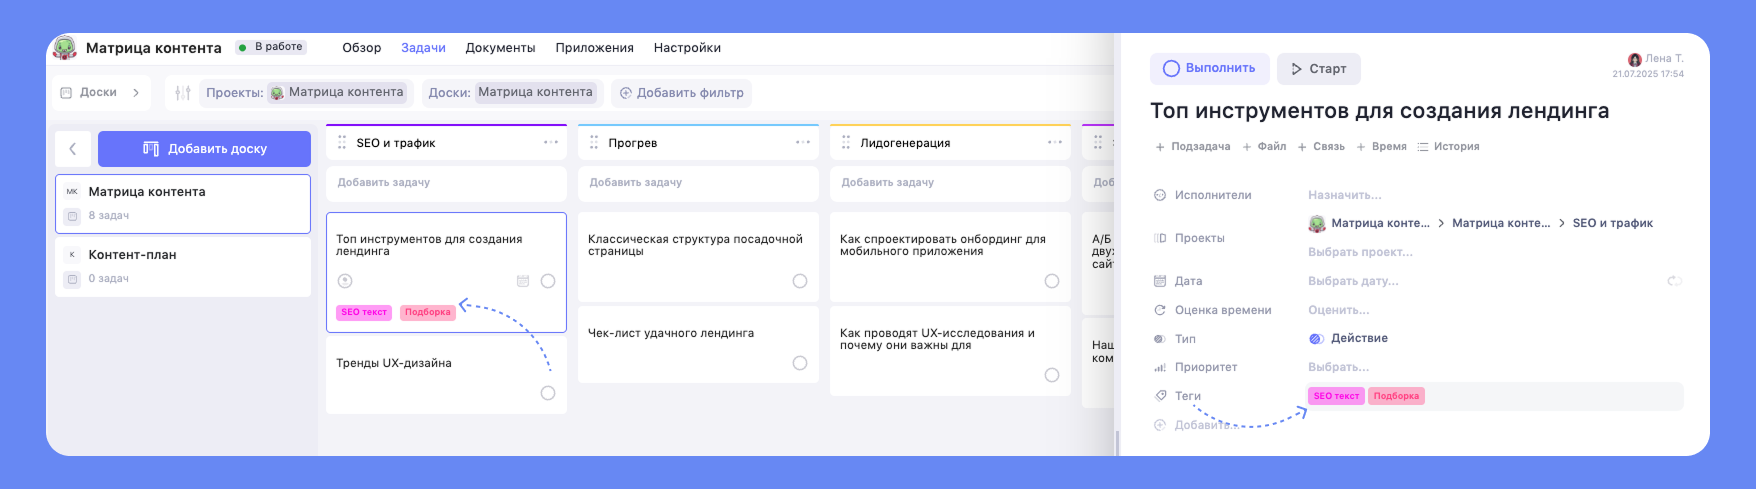This screenshot has width=1756, height=489.
Task: Open task История
Action: [x=1448, y=147]
